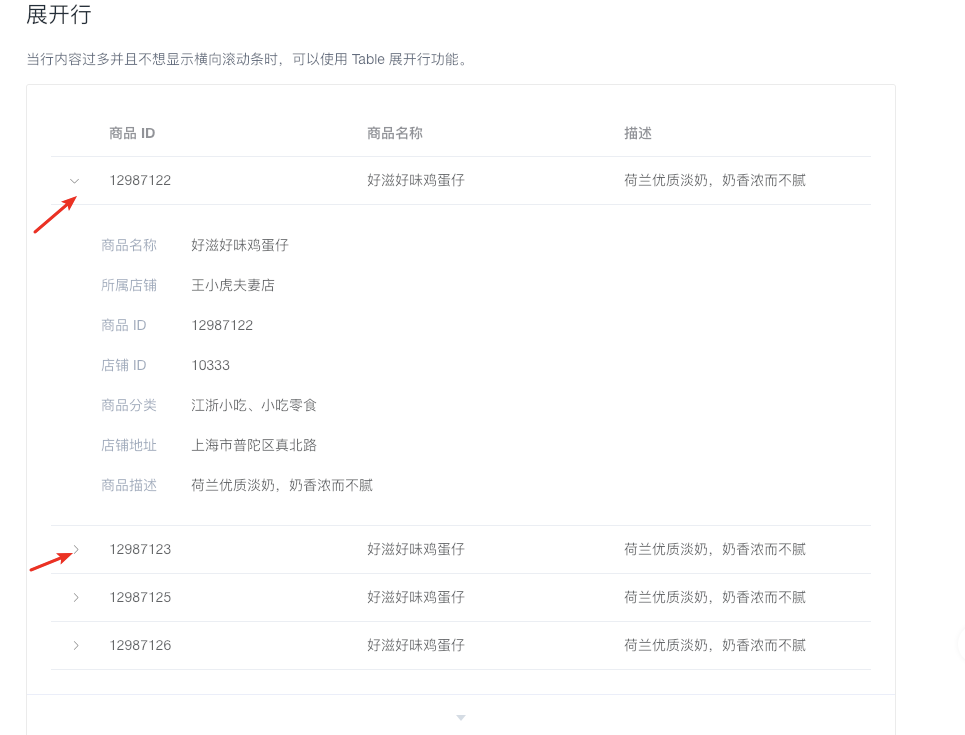Click the intro sentence mentioning Table 展开行功能
This screenshot has width=965, height=735.
[247, 59]
